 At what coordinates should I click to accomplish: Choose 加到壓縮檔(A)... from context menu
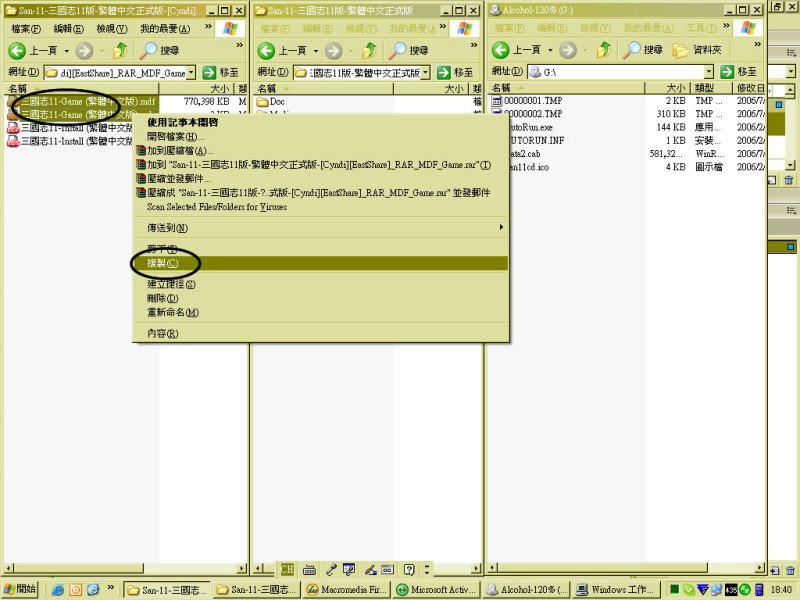[x=320, y=151]
